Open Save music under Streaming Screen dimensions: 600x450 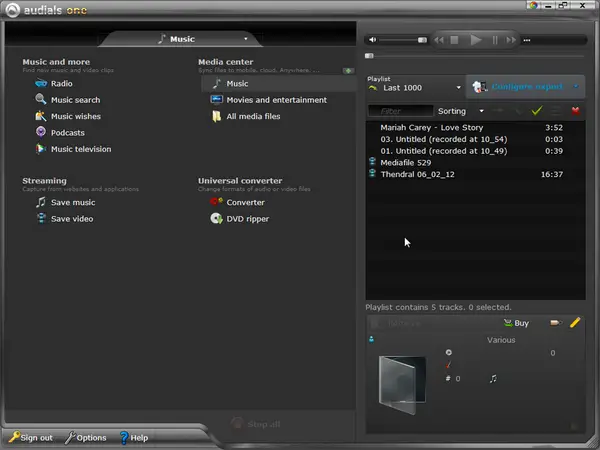point(65,202)
